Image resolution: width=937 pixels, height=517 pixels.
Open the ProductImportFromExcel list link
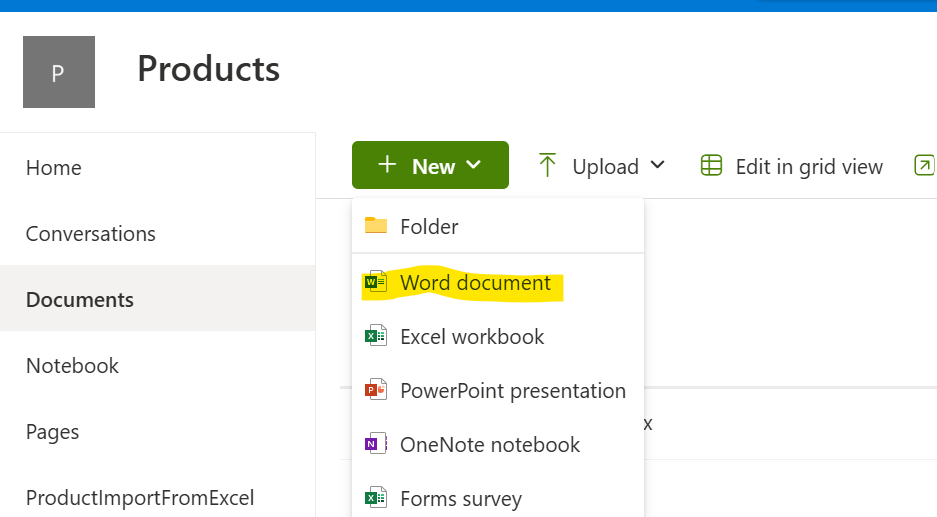(x=140, y=498)
